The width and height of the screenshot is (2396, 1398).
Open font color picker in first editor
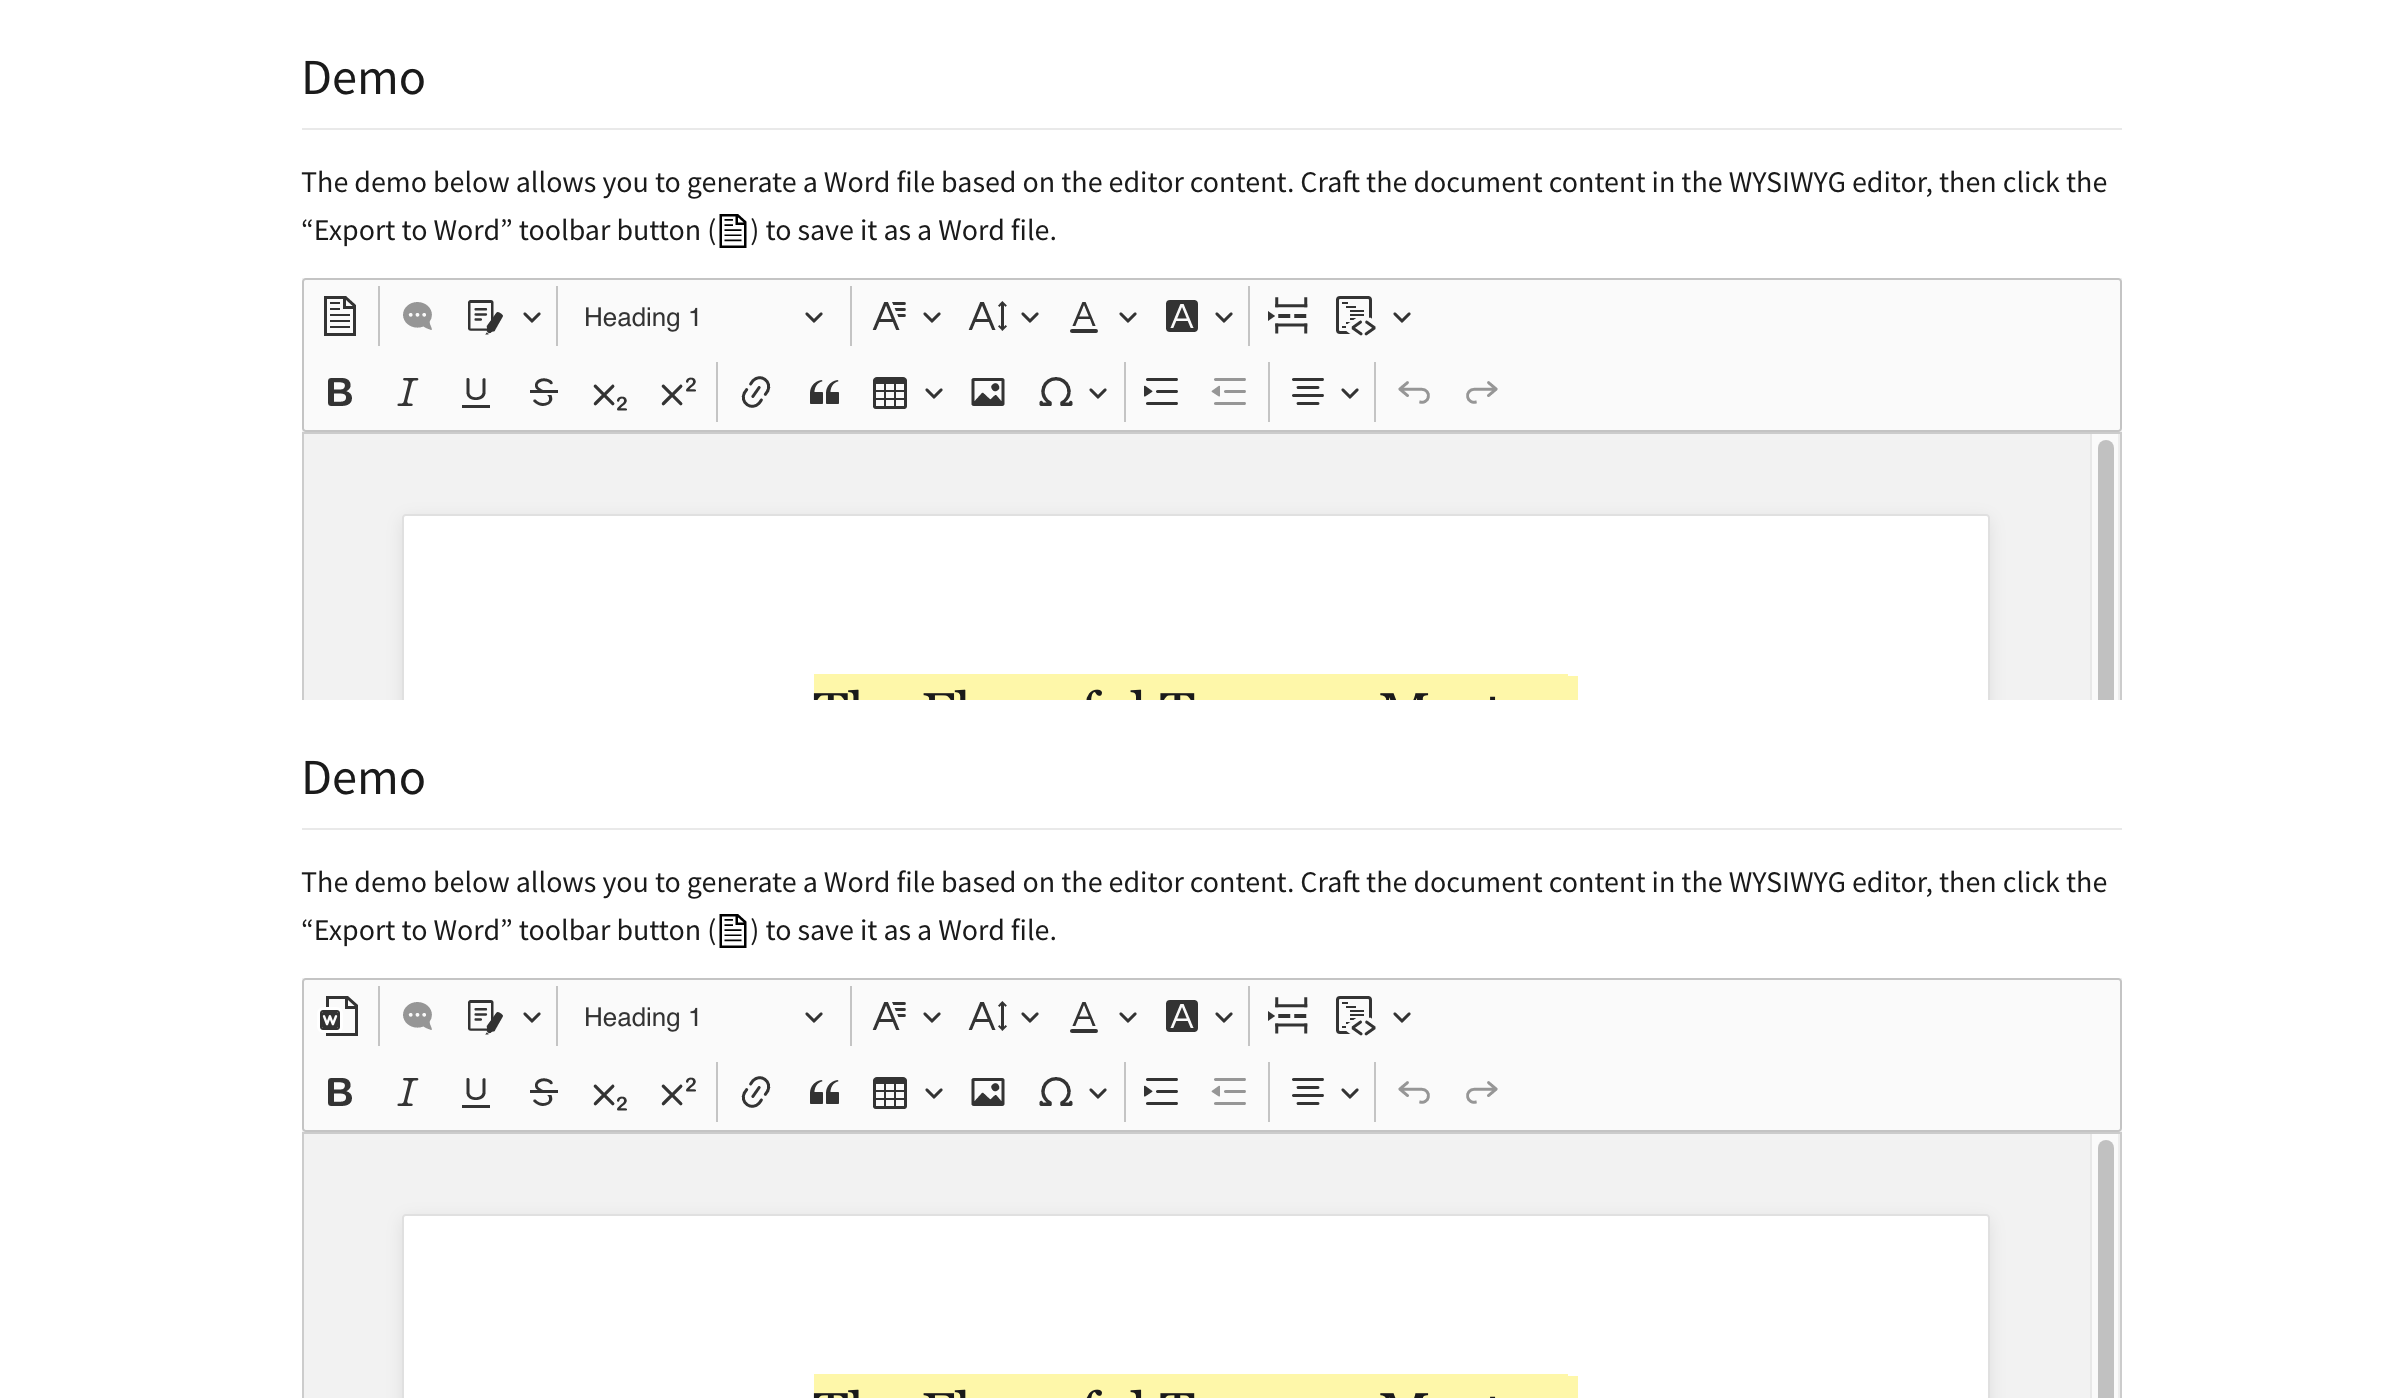(x=1102, y=317)
